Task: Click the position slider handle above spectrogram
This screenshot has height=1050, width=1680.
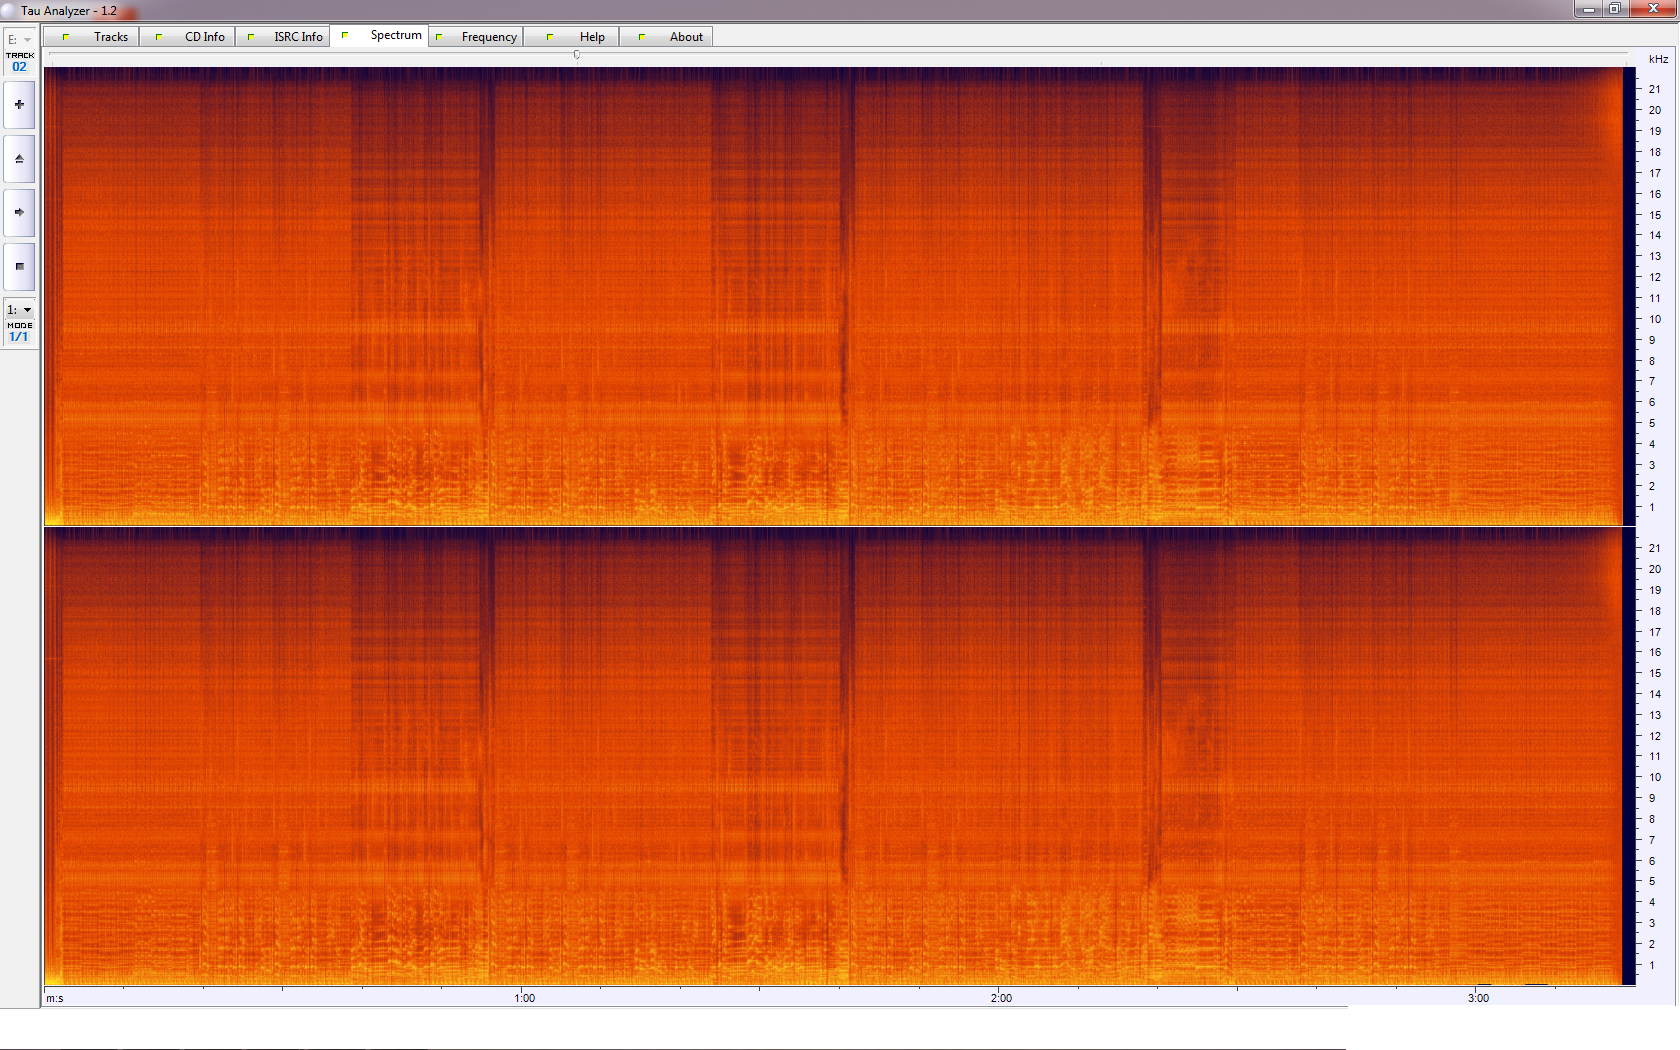Action: 577,55
